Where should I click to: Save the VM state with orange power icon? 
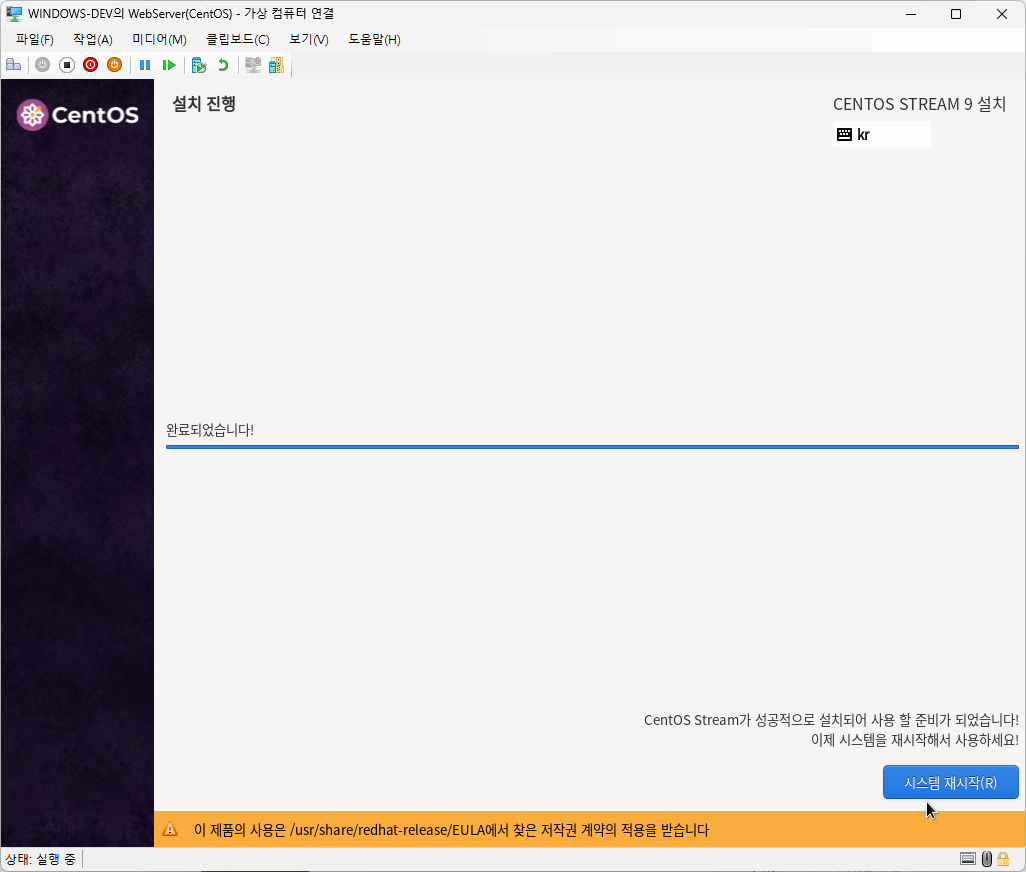pos(114,64)
